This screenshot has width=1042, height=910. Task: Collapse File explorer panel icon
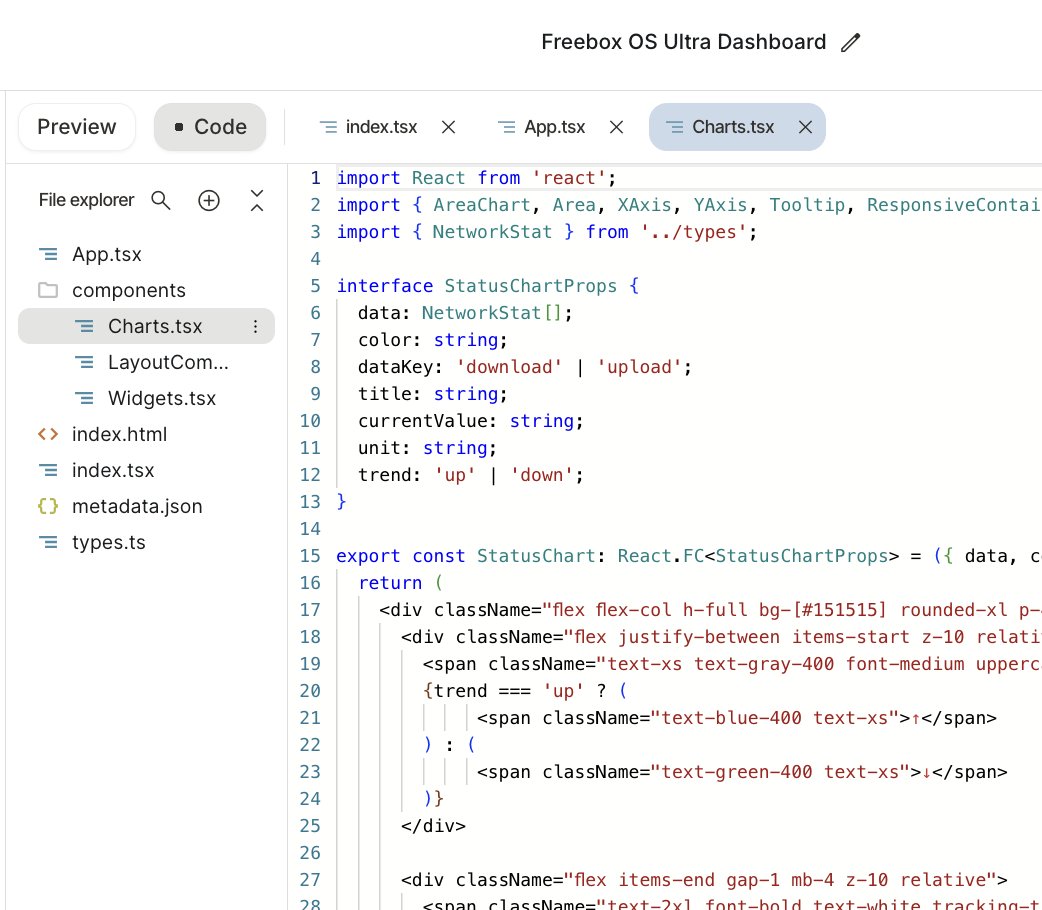(x=257, y=200)
